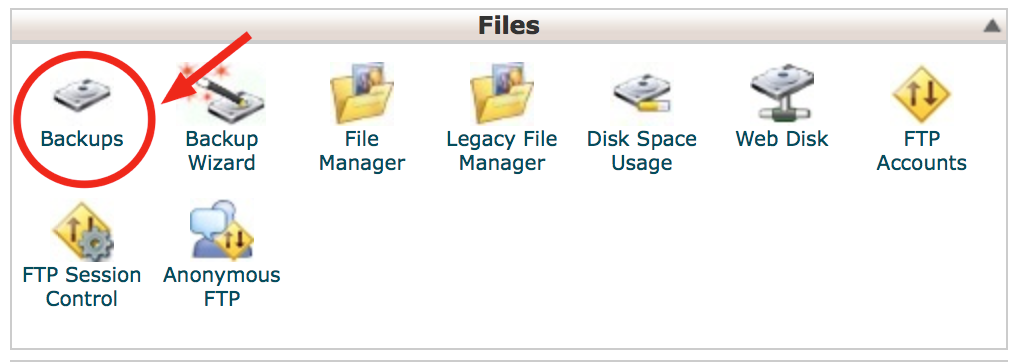The height and width of the screenshot is (362, 1020).
Task: Click the Backup Wizard text link
Action: 222,150
